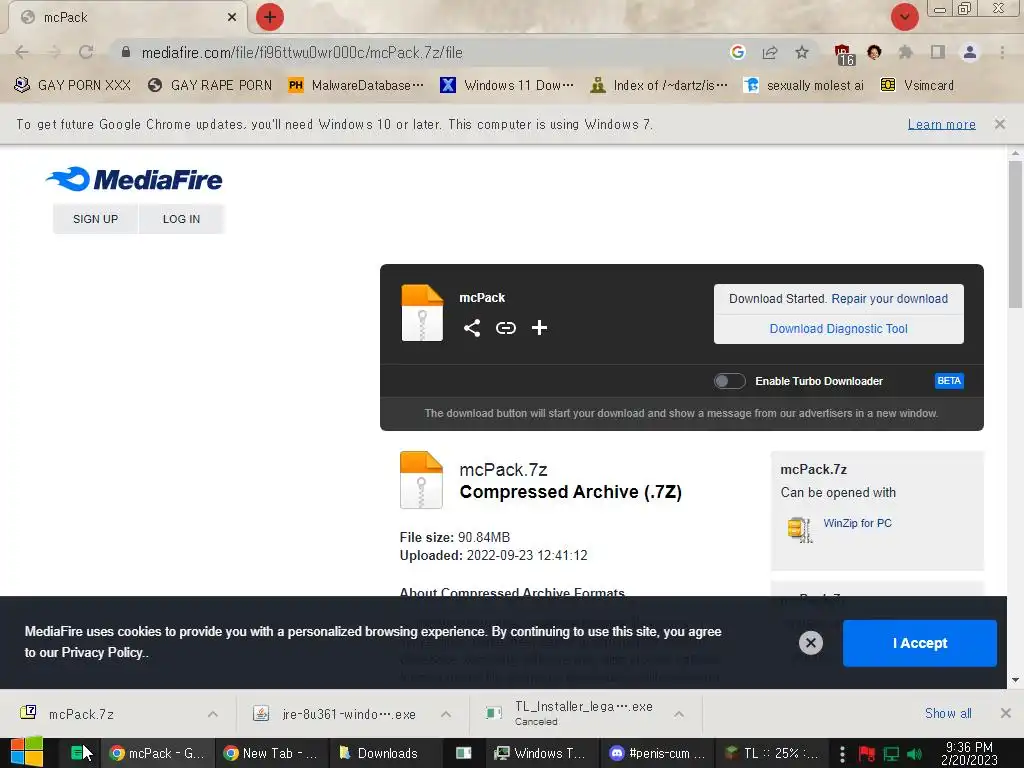Open Windows 11 Dow... bookmark
The height and width of the screenshot is (768, 1024).
[x=507, y=86]
